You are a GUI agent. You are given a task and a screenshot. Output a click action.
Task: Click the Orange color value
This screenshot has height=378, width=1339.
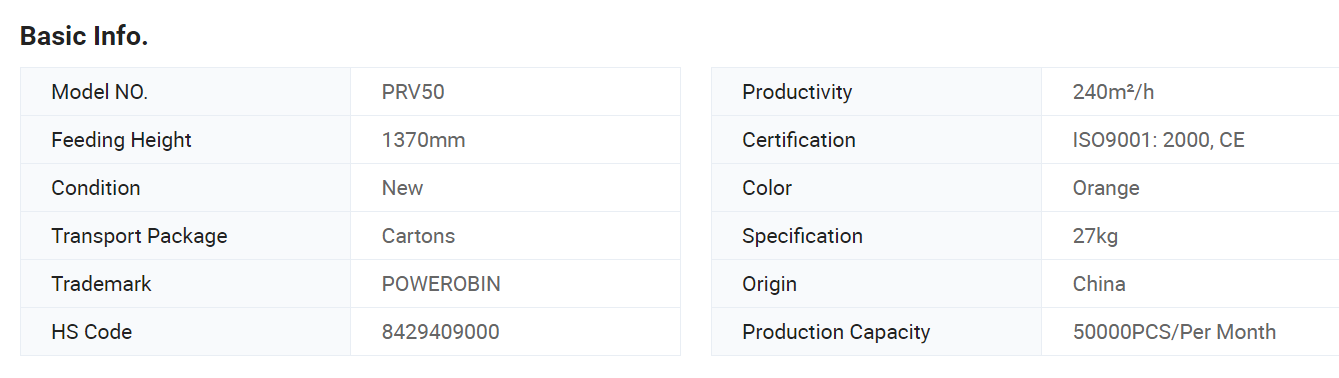(1106, 188)
